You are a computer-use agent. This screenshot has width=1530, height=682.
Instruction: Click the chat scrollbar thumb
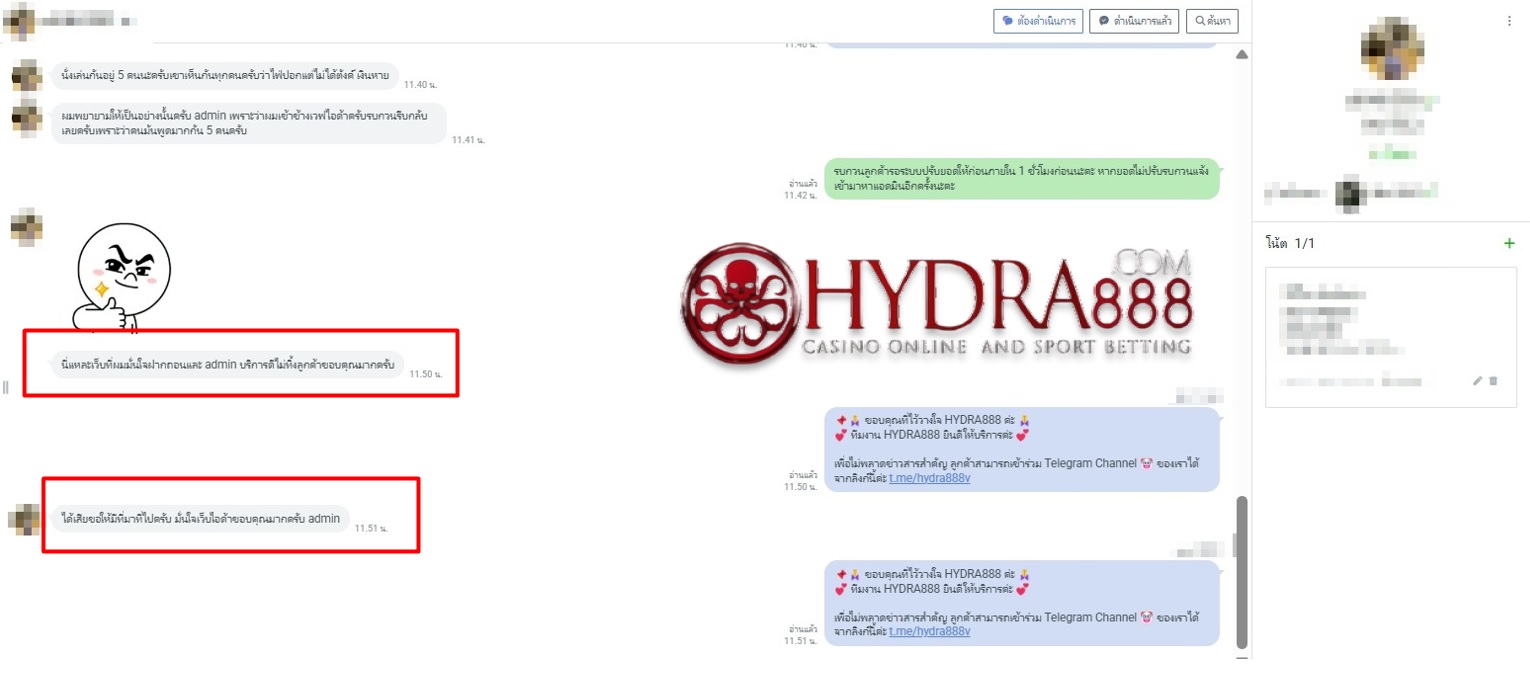[1242, 570]
